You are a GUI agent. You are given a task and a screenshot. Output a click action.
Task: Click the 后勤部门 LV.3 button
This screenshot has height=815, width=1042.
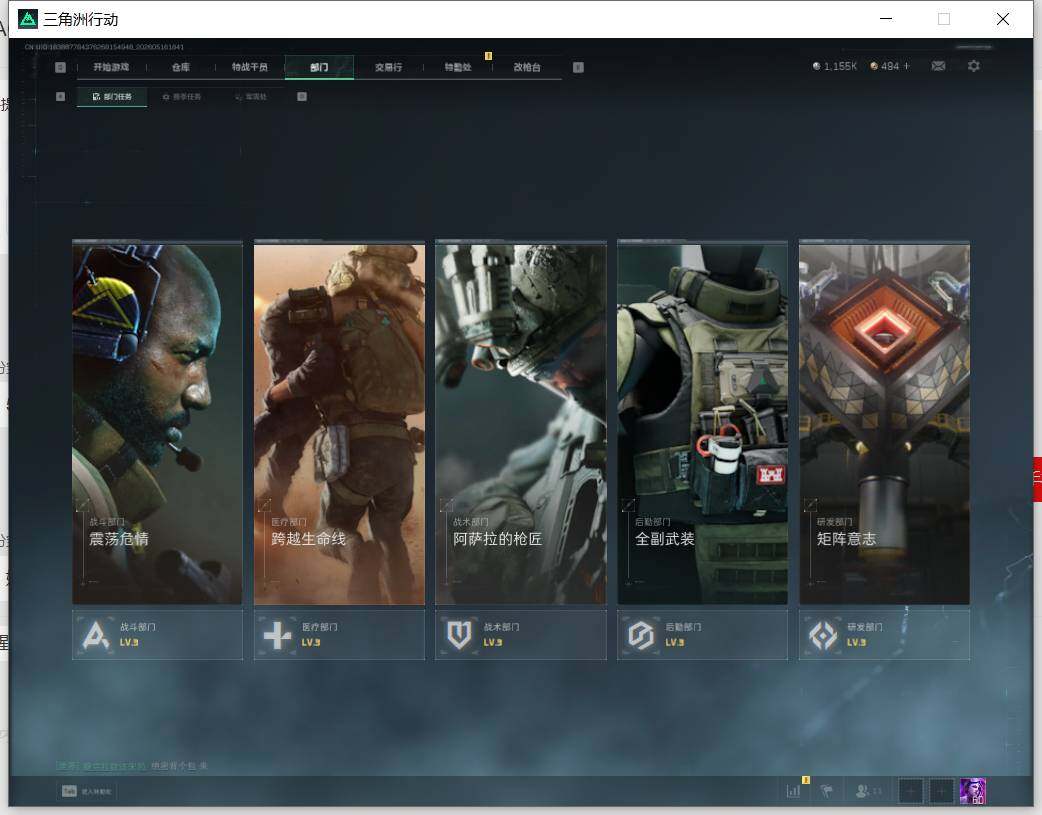pyautogui.click(x=702, y=635)
